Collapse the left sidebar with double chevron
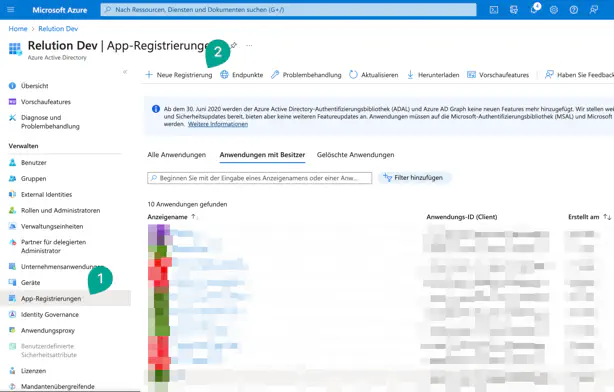 point(125,72)
